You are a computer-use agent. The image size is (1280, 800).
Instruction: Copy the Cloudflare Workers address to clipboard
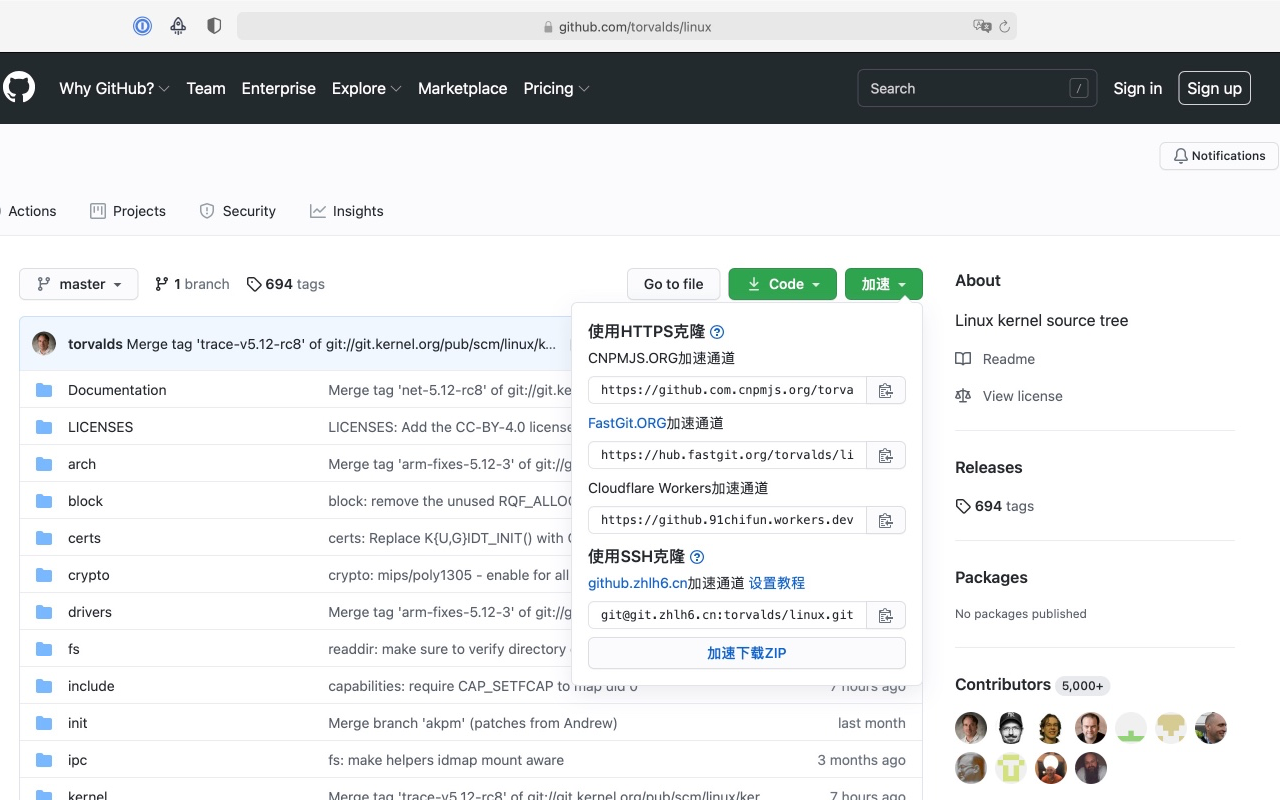click(x=885, y=520)
